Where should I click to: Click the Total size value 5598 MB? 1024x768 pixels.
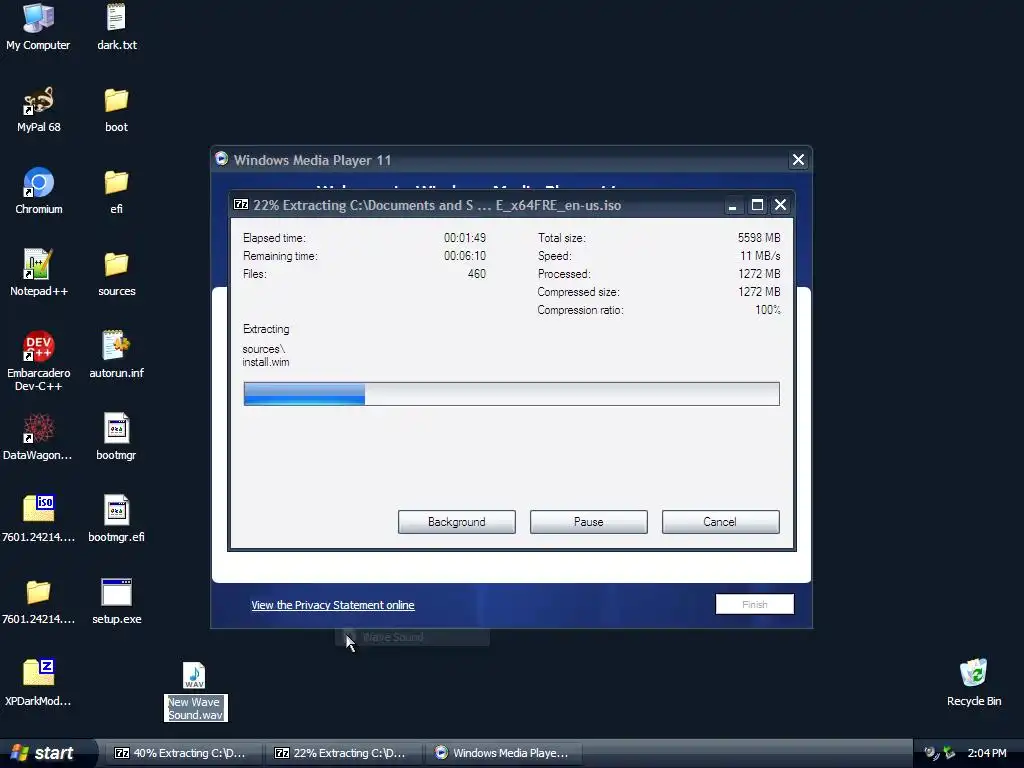759,238
